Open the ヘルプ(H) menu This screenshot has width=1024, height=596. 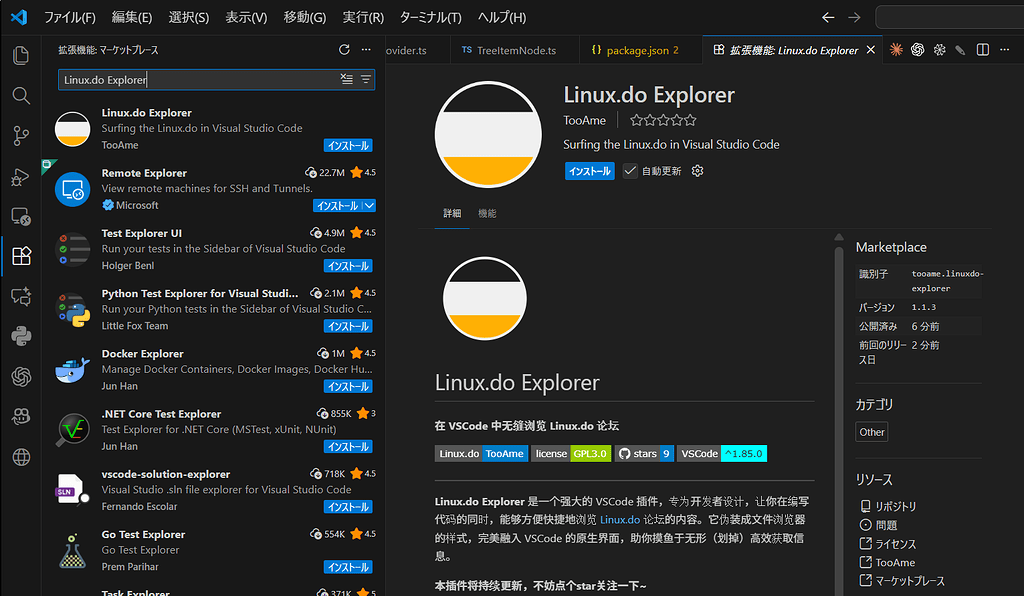[x=502, y=18]
